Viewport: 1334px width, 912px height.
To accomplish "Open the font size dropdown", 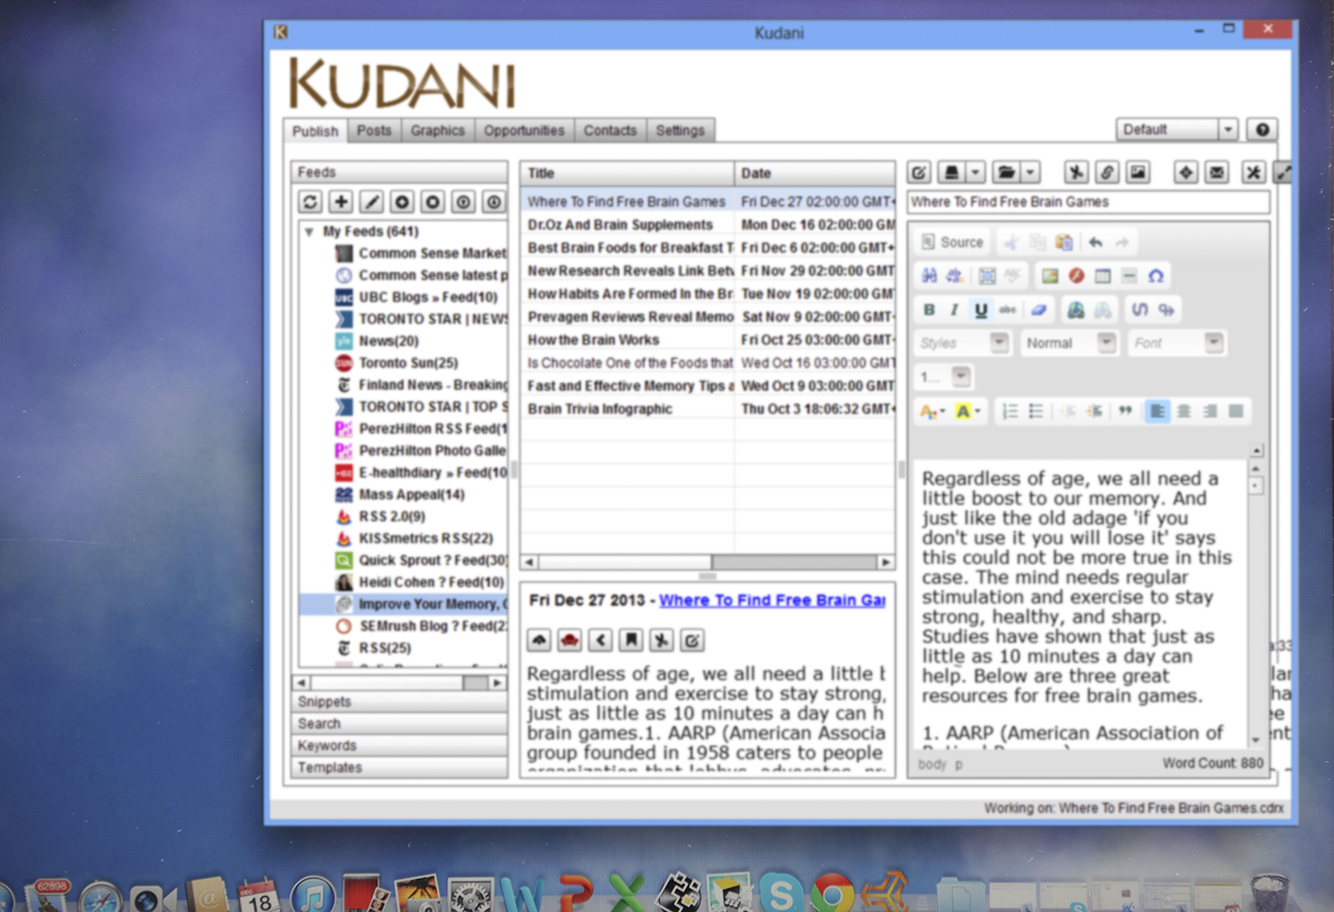I will click(x=944, y=377).
